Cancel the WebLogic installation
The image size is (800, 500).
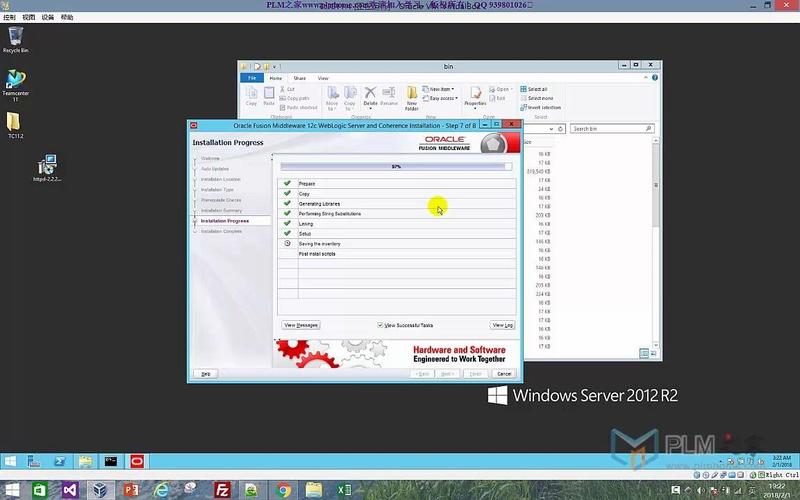point(504,373)
